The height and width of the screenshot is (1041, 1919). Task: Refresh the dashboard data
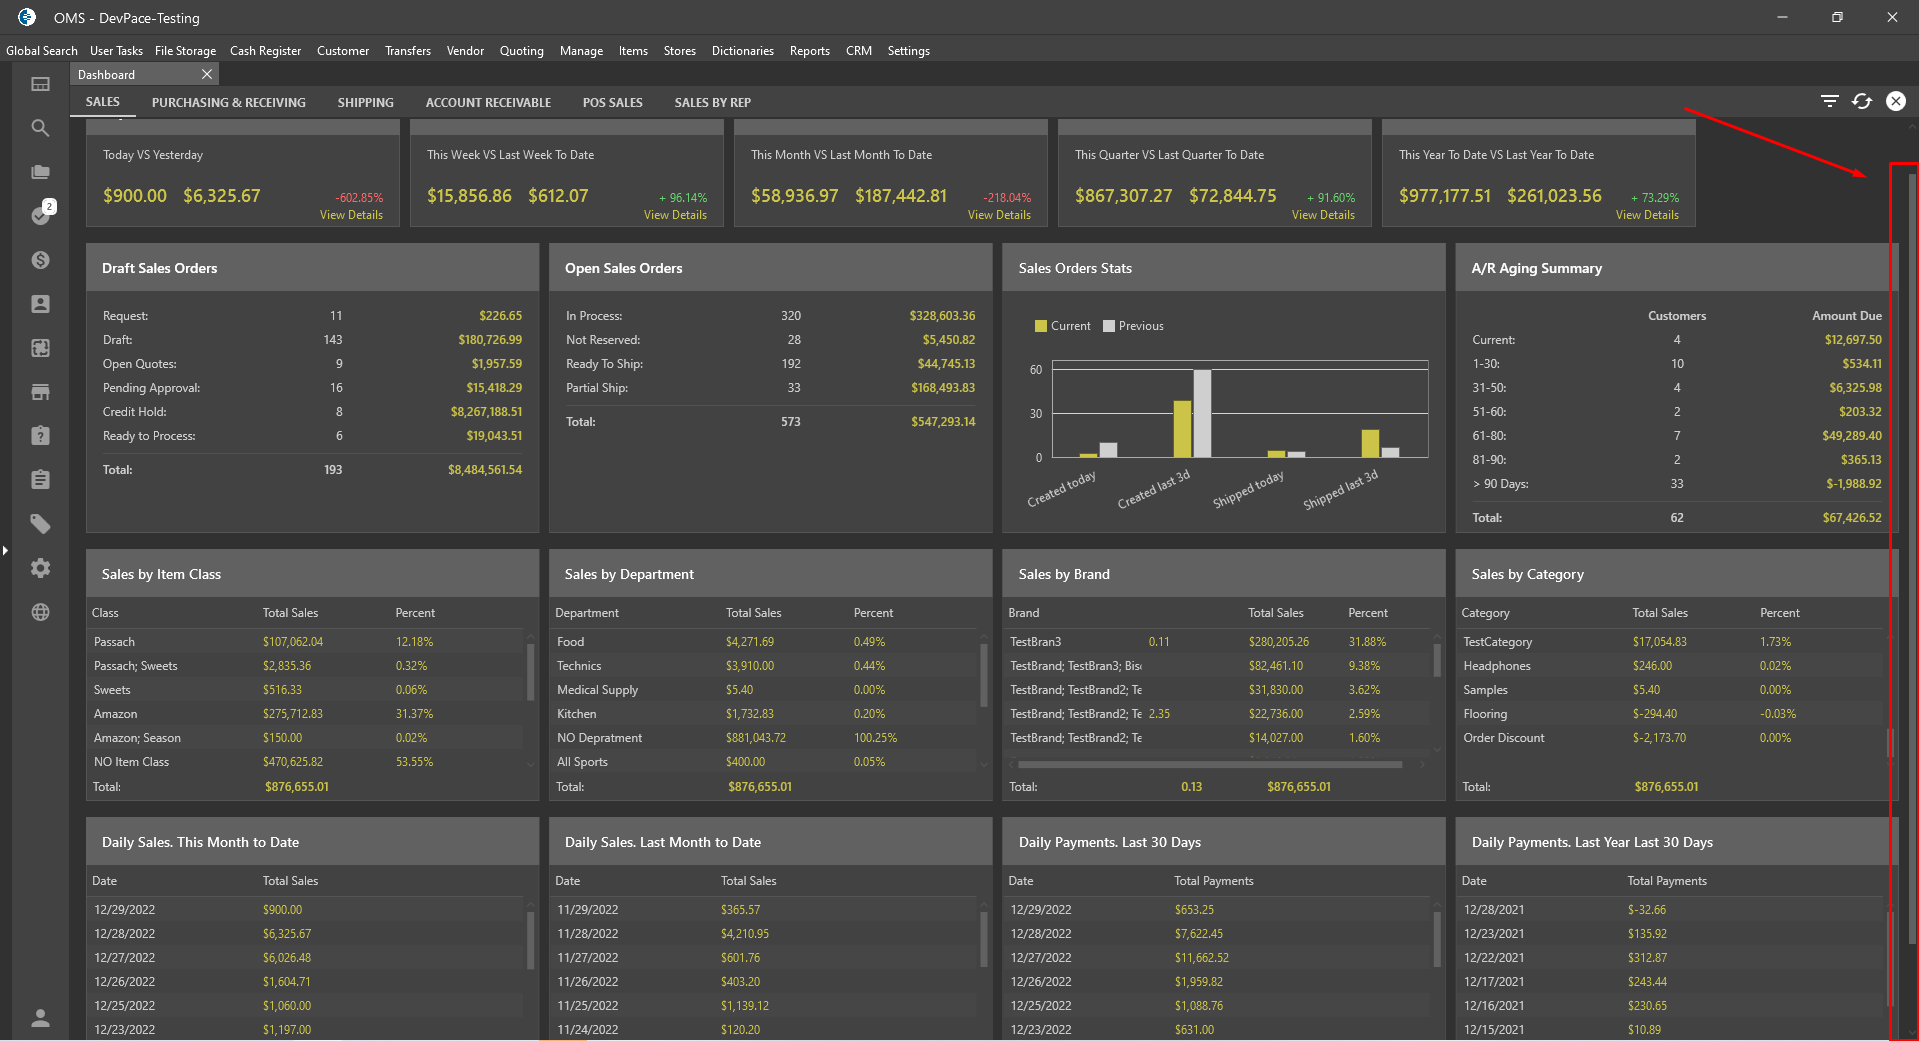point(1862,101)
